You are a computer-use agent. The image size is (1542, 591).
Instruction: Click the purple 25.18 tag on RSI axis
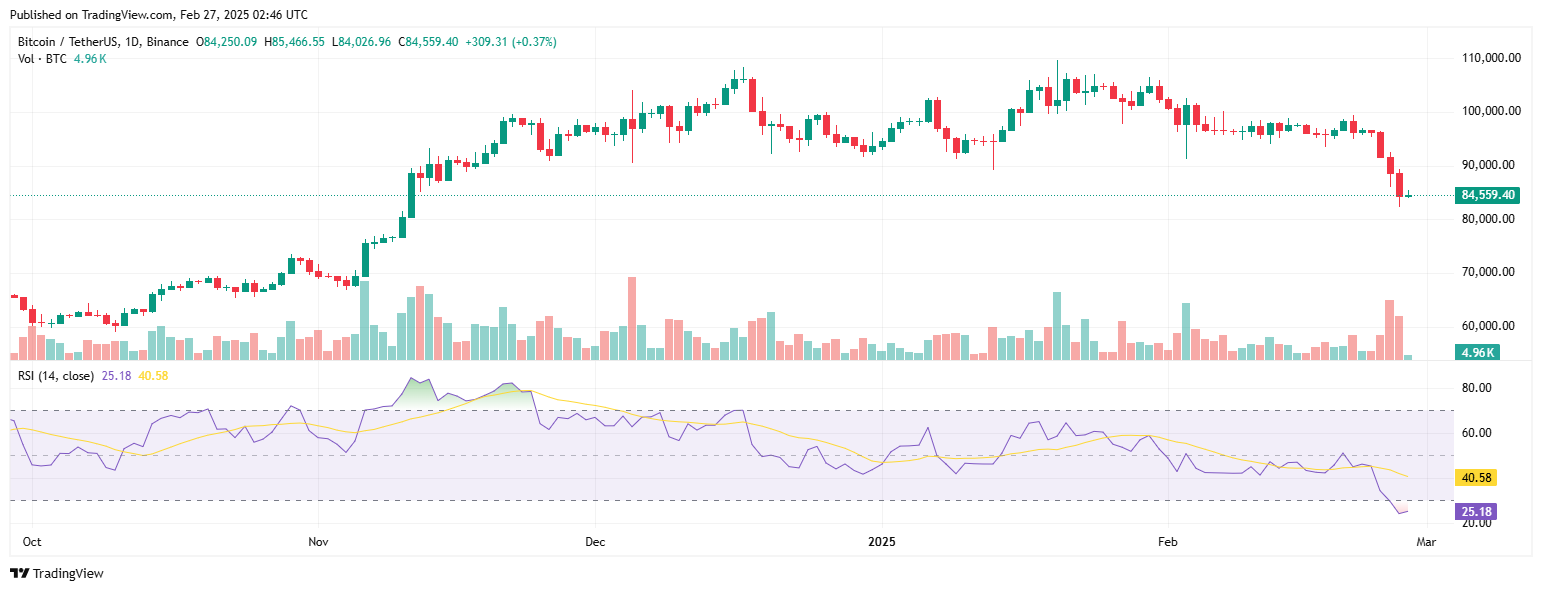point(1476,512)
